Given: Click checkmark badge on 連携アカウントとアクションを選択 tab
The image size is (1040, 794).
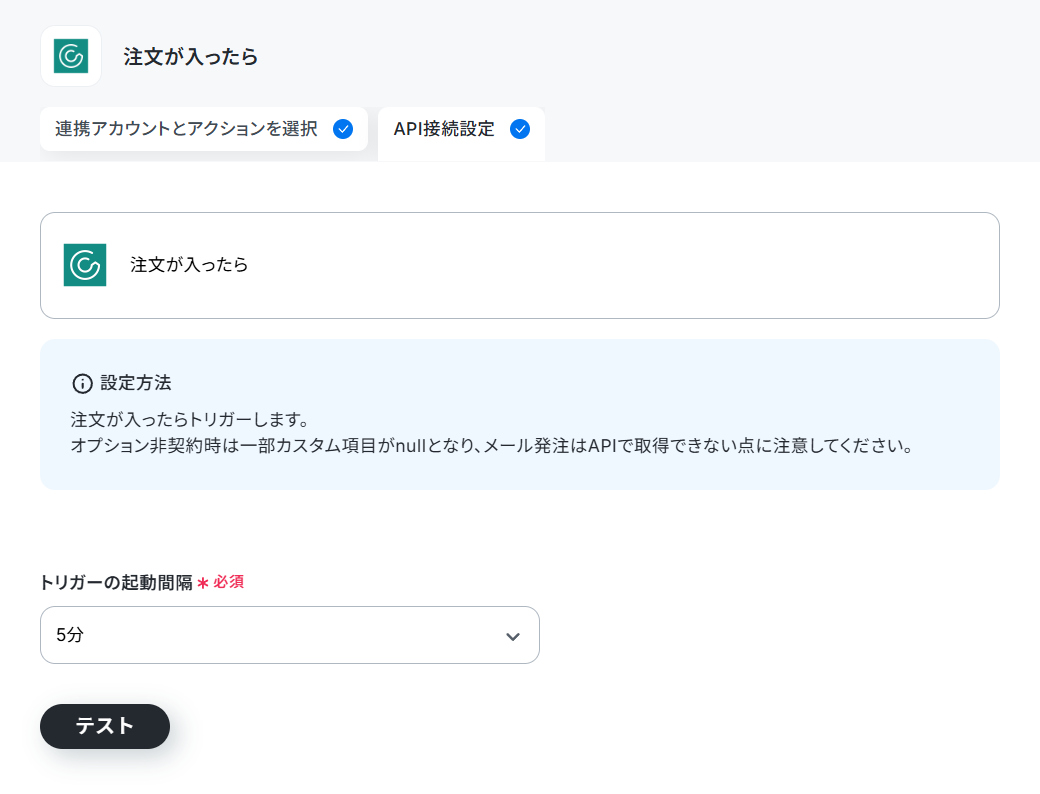Looking at the screenshot, I should pyautogui.click(x=343, y=129).
